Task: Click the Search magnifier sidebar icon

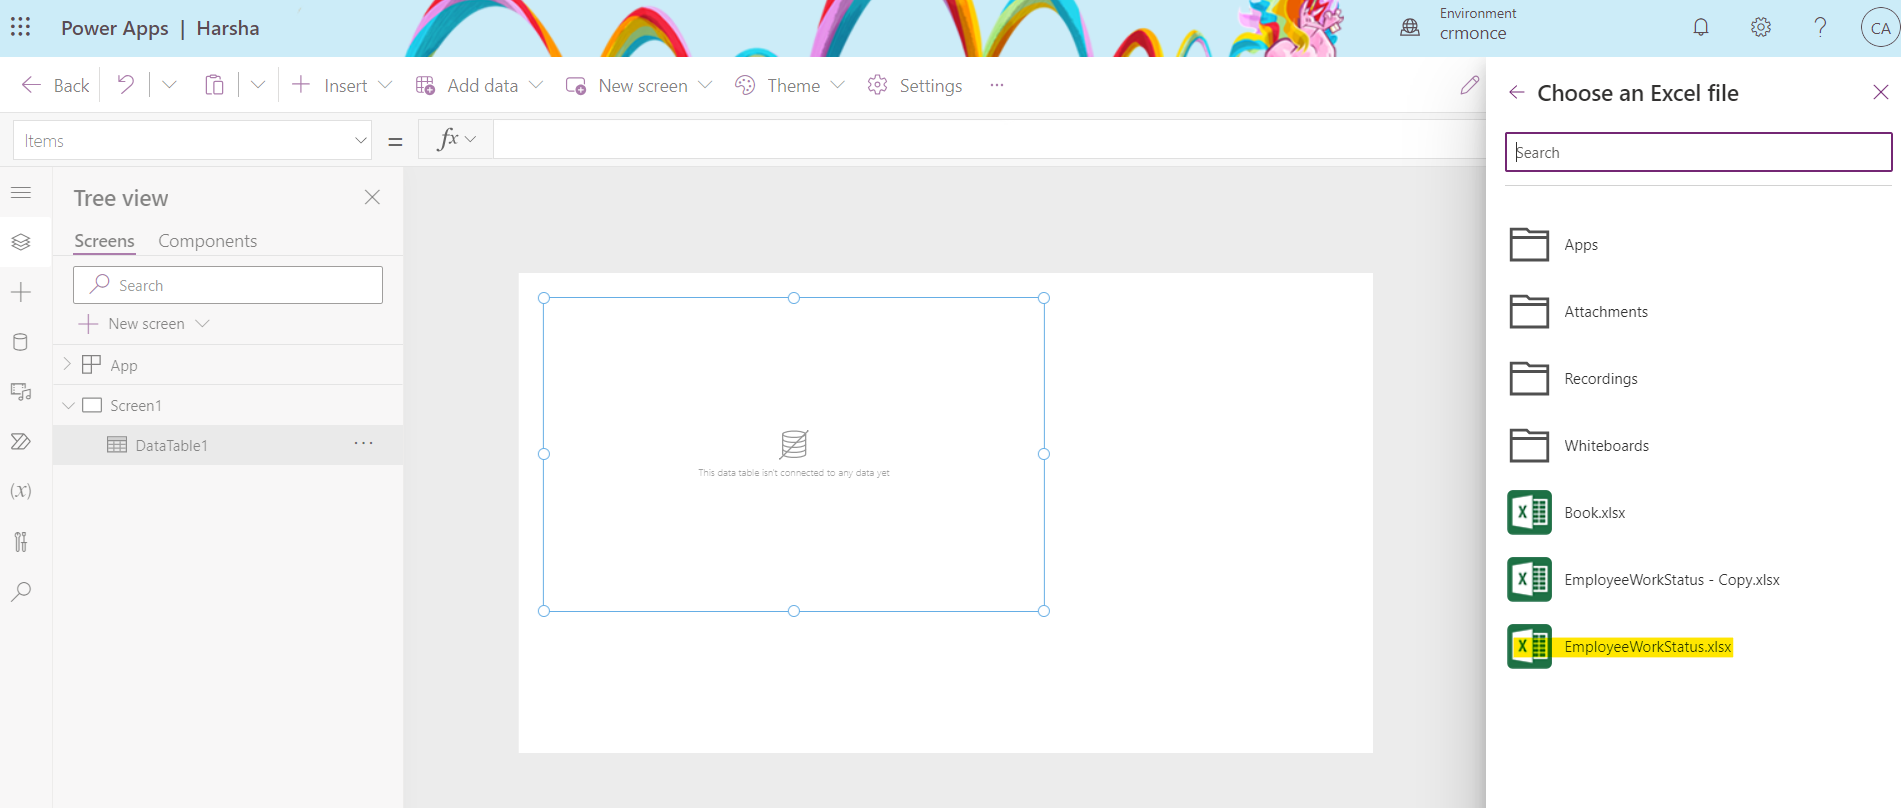Action: 21,591
